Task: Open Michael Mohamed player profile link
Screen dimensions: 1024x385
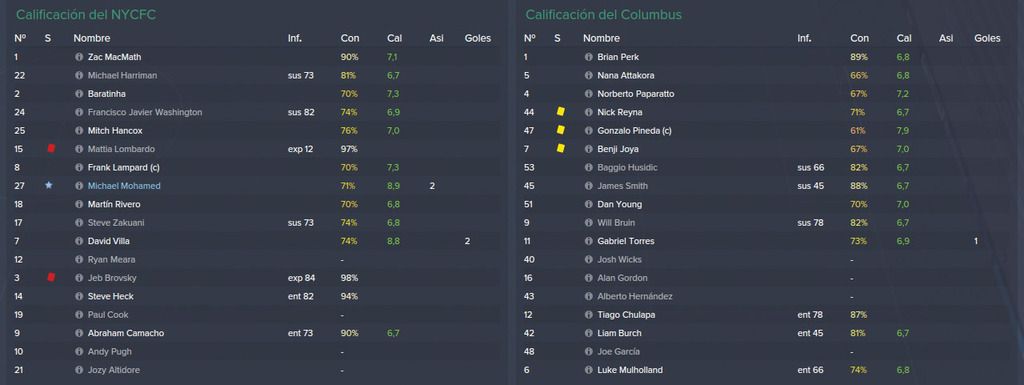Action: (124, 186)
